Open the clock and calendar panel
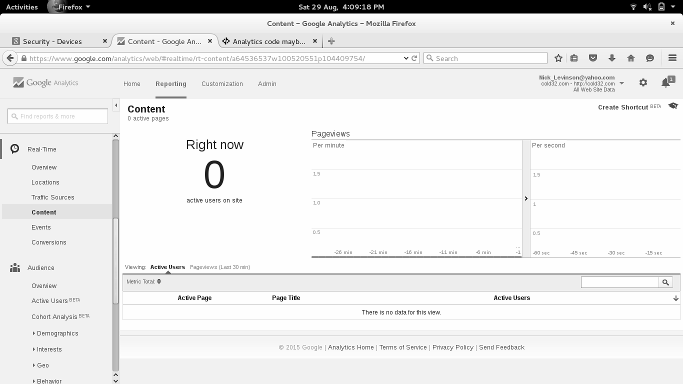Image resolution: width=683 pixels, height=384 pixels. click(x=342, y=7)
